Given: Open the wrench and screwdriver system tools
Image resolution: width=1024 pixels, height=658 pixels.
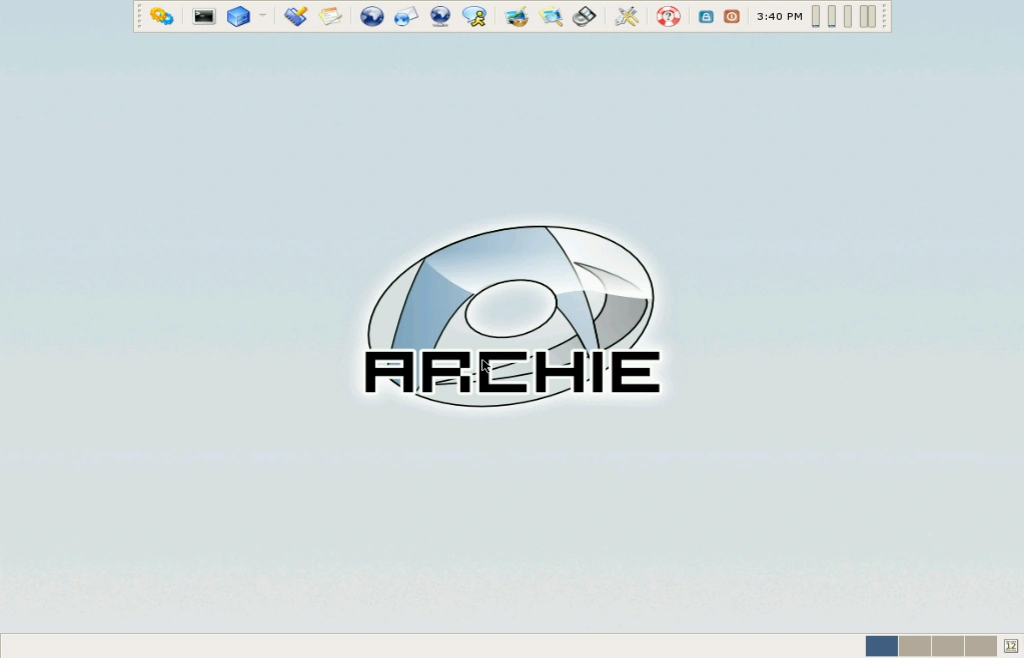Looking at the screenshot, I should click(x=626, y=16).
